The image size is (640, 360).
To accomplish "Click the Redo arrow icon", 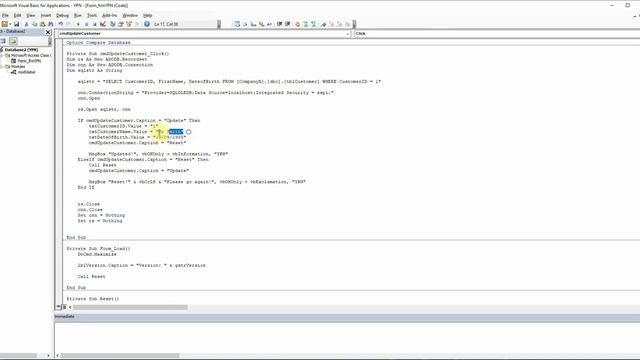I will coord(68,24).
